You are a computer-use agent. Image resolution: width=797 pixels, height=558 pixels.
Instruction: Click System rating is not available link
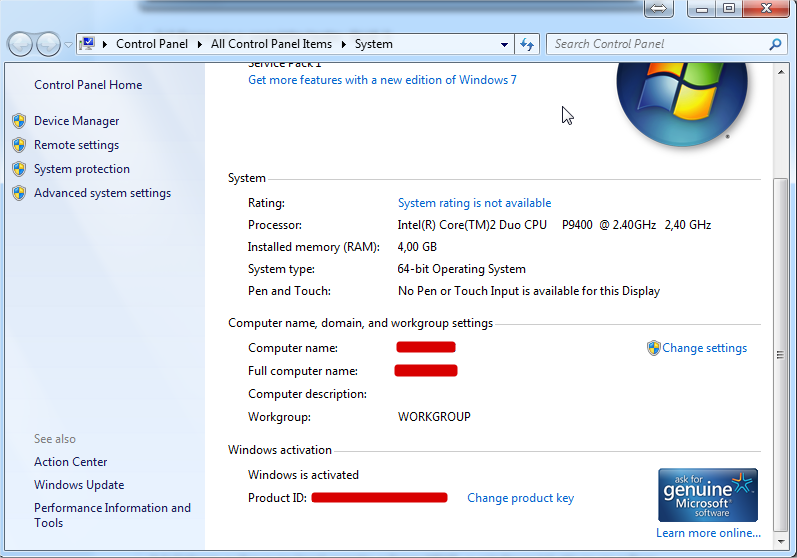click(474, 203)
